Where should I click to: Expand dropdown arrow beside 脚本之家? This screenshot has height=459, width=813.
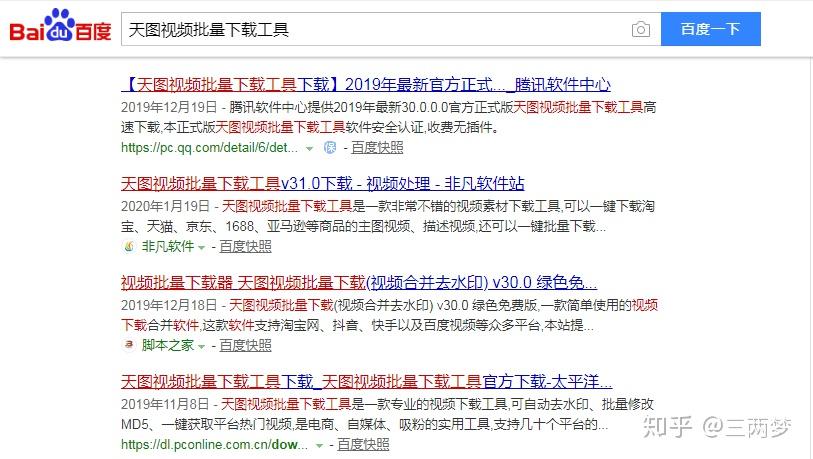pyautogui.click(x=202, y=346)
